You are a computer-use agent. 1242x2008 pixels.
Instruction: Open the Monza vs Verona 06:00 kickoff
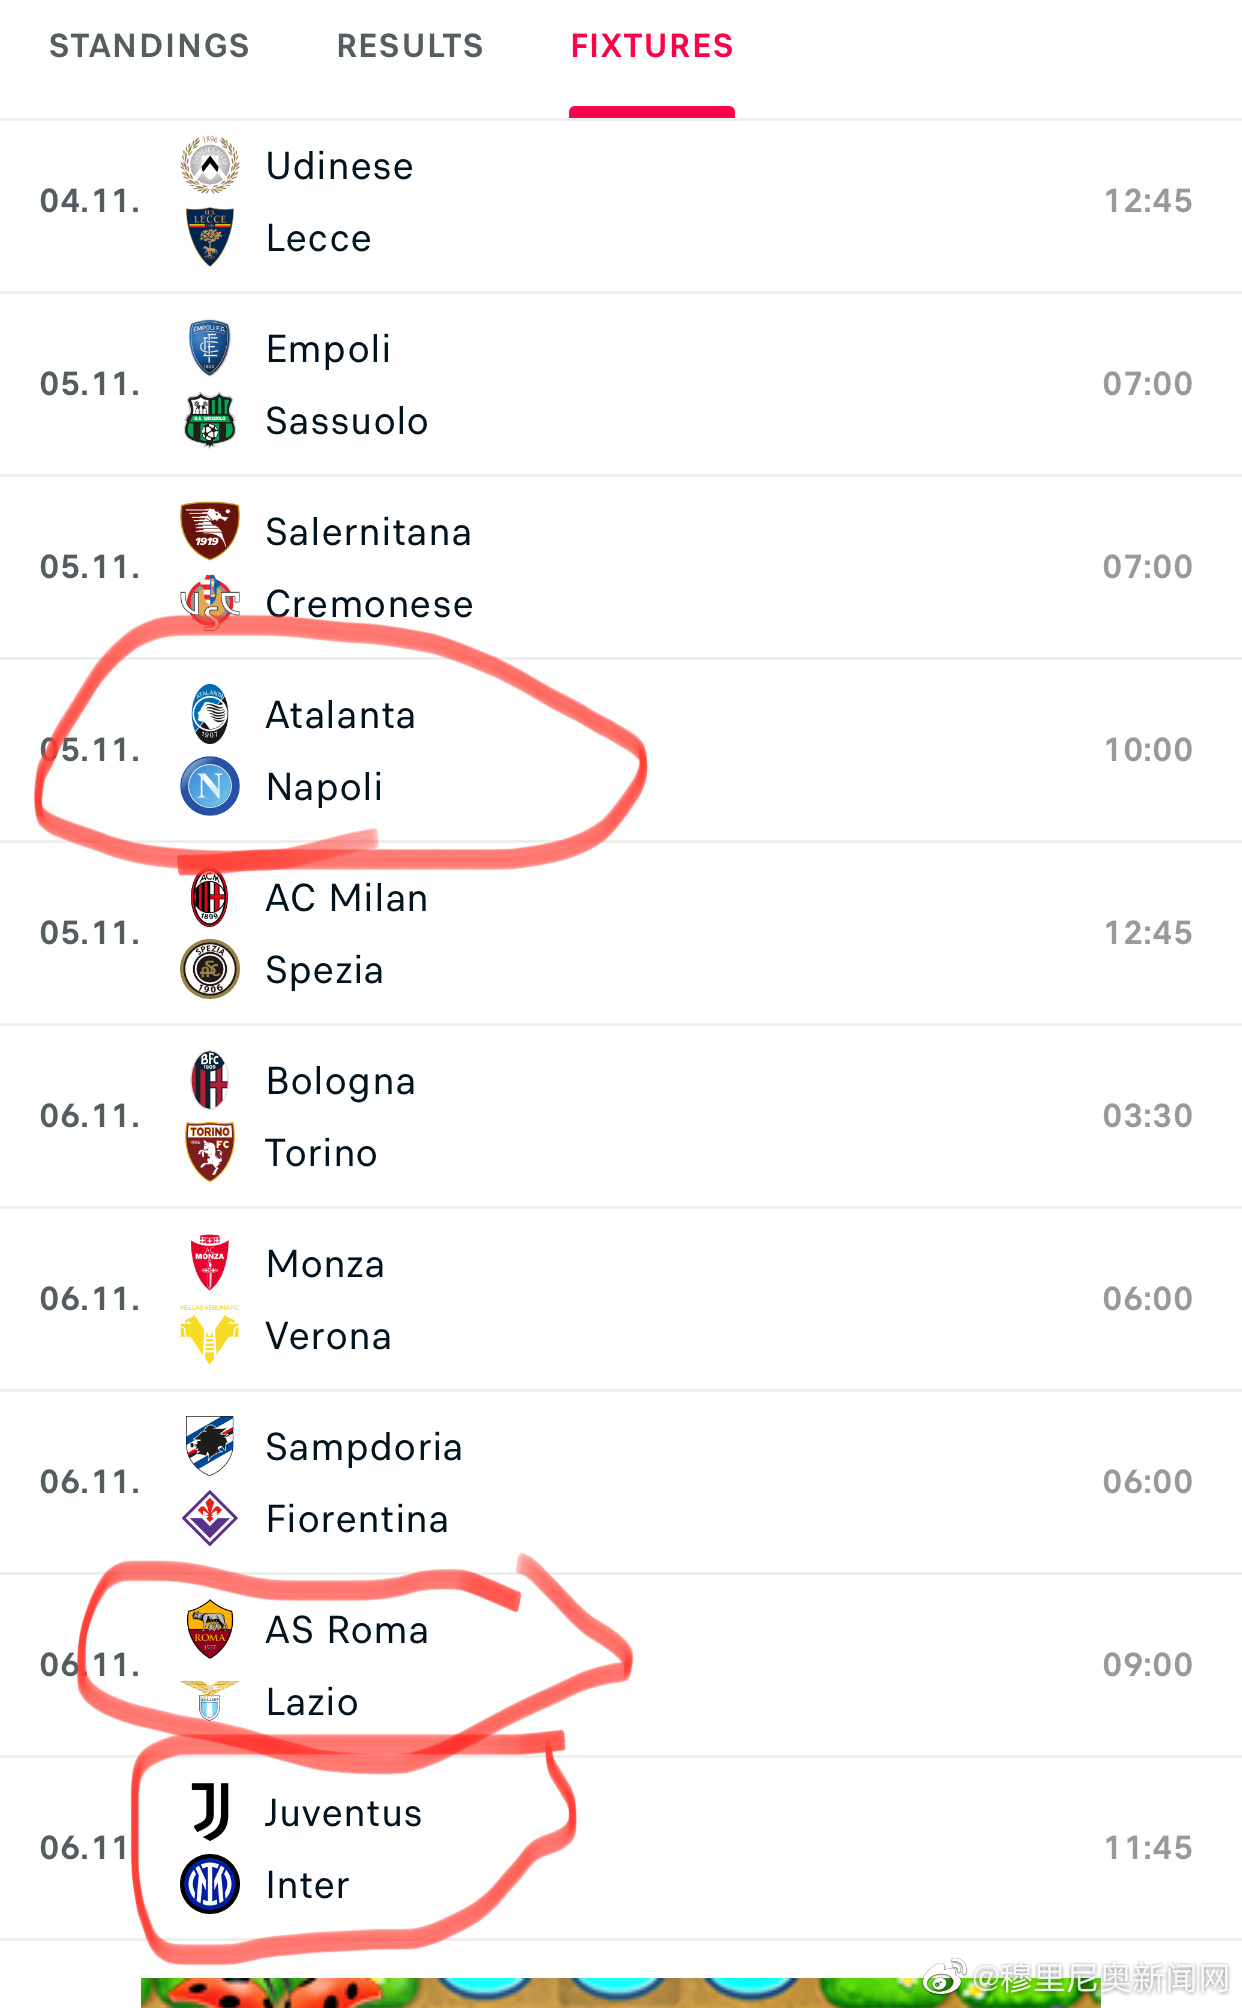[x=1147, y=1298]
